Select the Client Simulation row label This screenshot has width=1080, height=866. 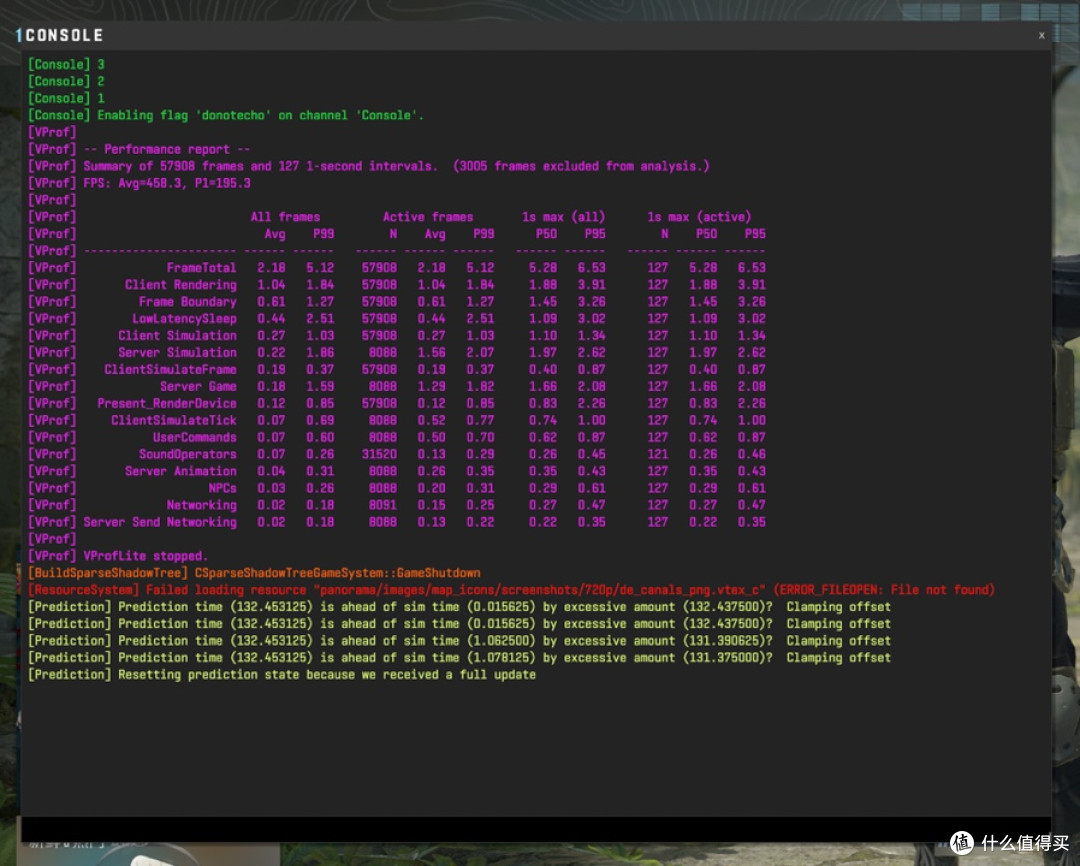coord(177,336)
